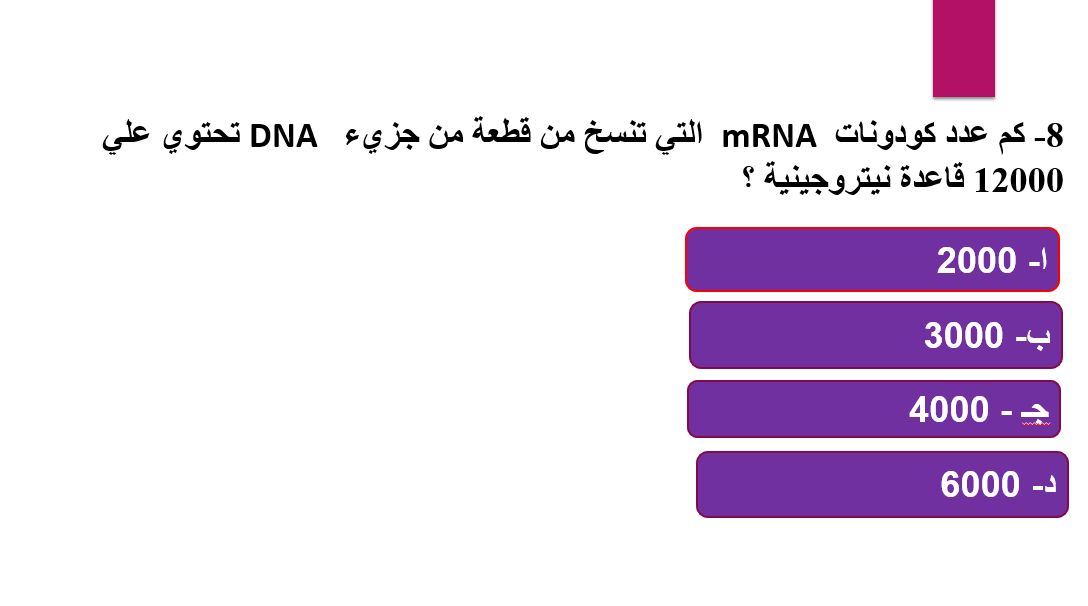Click the magenta rectangle at the top
The image size is (1088, 606).
pyautogui.click(x=964, y=49)
